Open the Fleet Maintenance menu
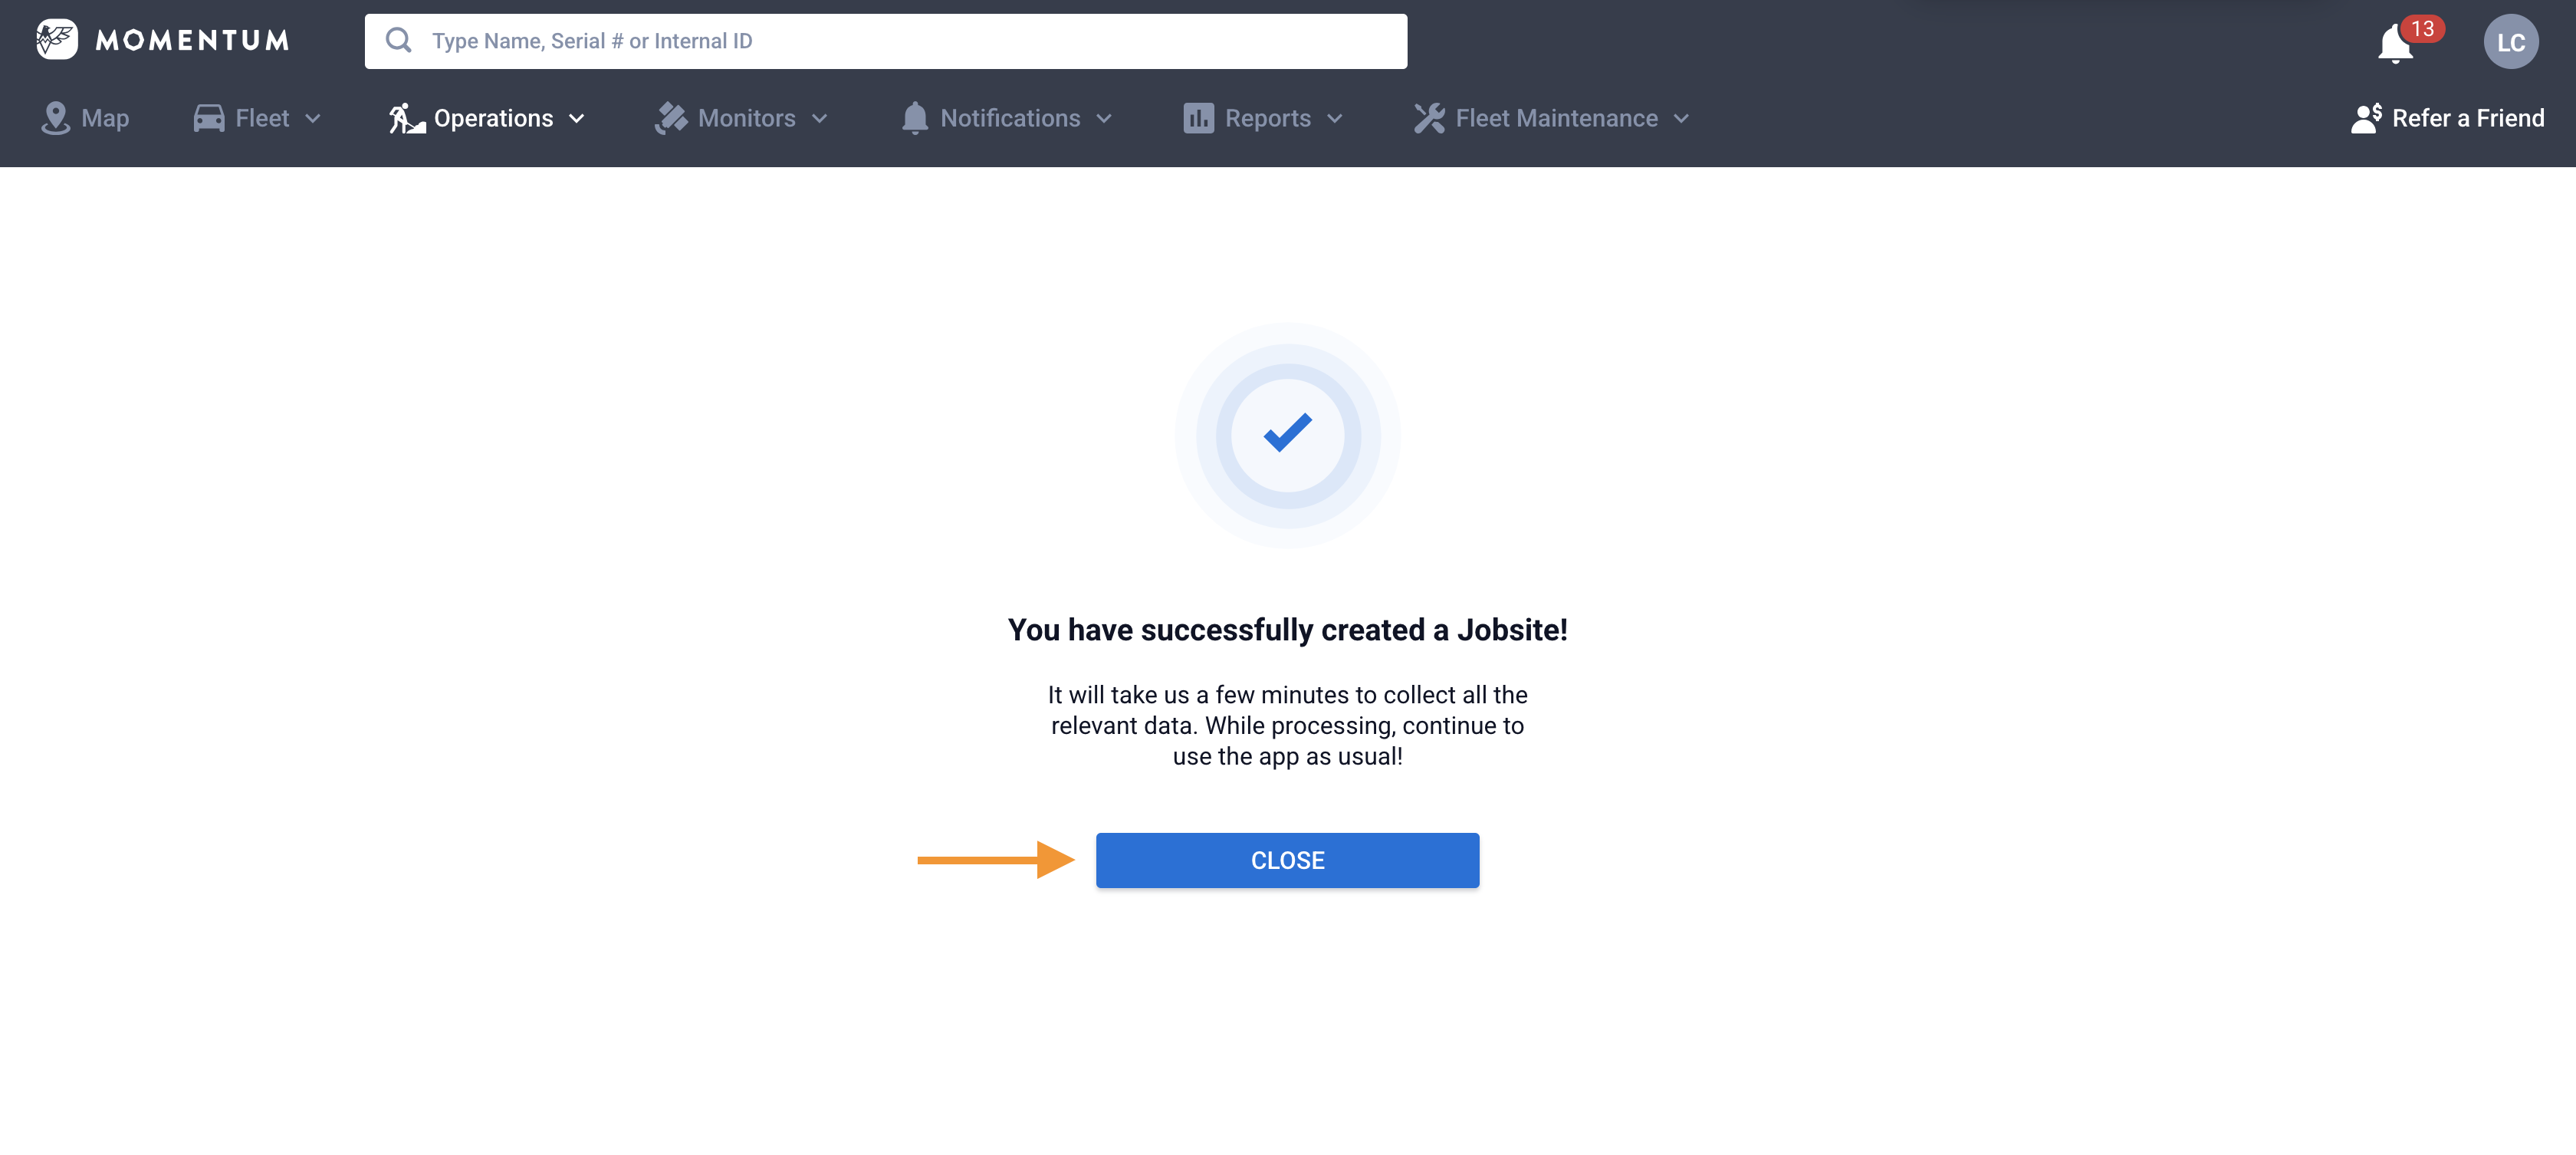2576x1155 pixels. pos(1555,118)
